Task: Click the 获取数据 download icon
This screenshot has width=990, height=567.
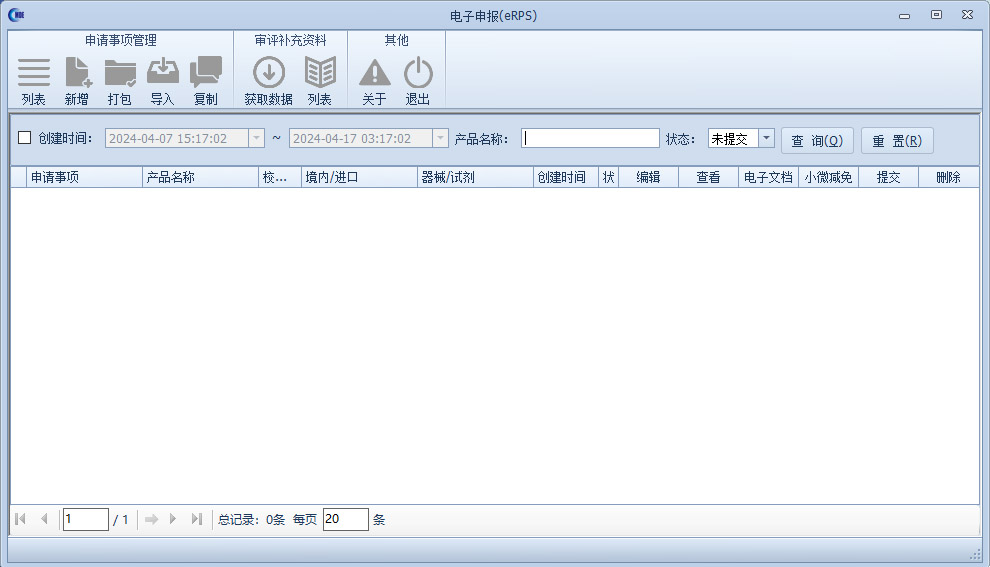Action: click(268, 73)
